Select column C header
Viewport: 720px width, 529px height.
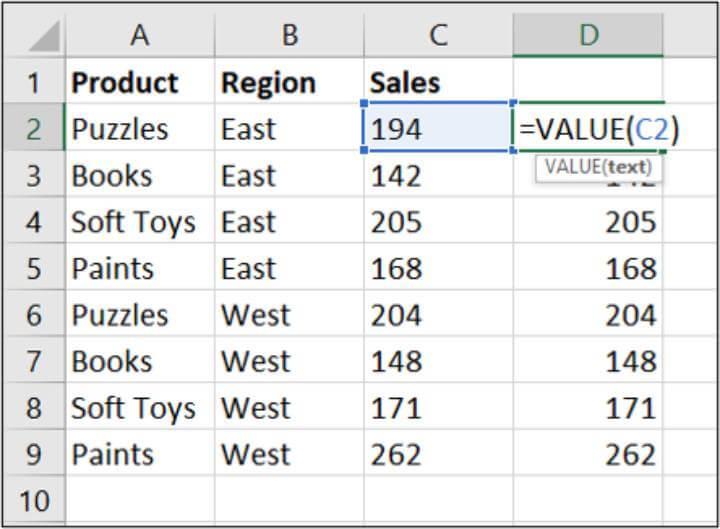[x=438, y=35]
